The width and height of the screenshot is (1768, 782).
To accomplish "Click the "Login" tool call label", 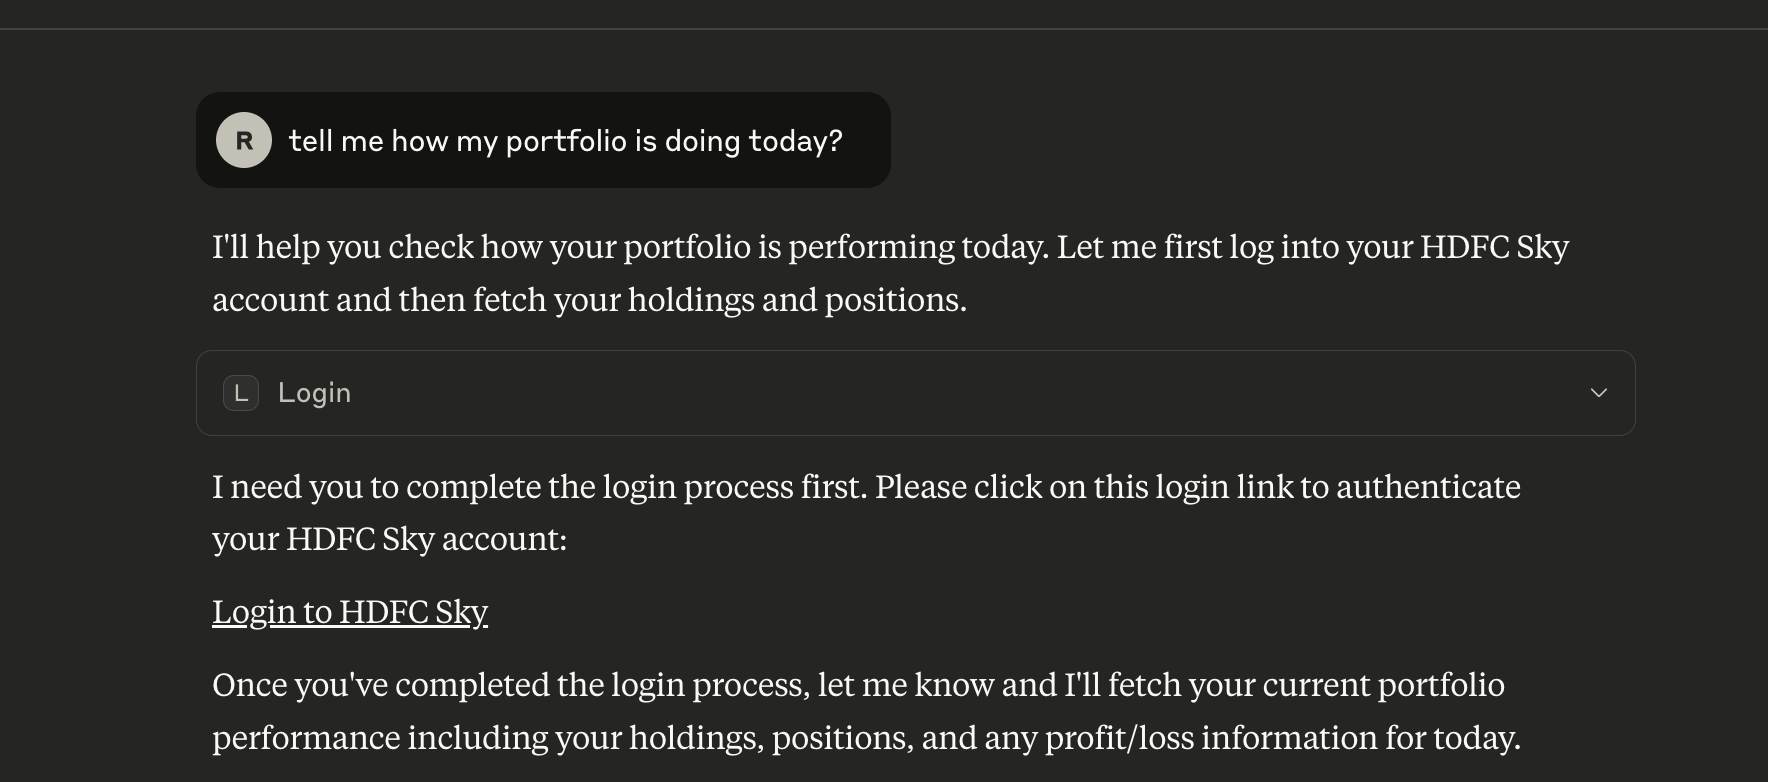I will pos(314,393).
